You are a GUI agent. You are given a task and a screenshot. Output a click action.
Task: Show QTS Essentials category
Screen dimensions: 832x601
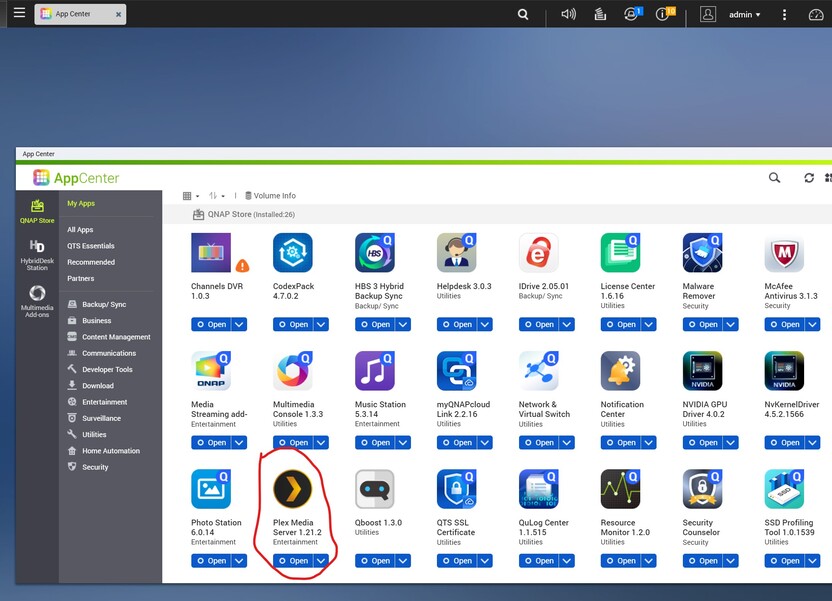click(91, 246)
